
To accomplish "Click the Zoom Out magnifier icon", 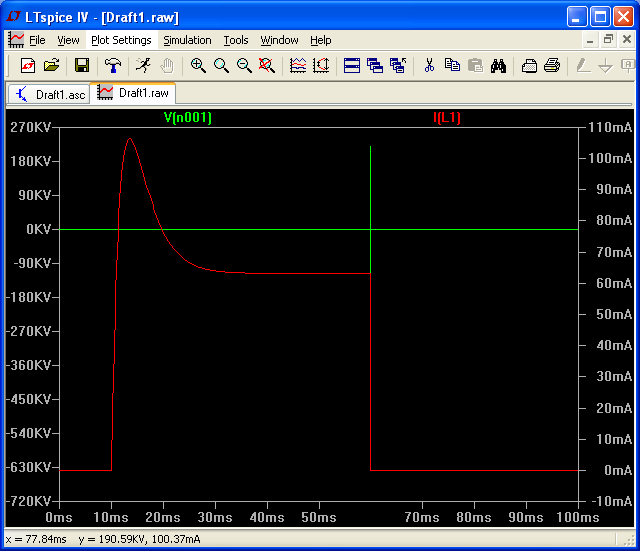I will [244, 65].
